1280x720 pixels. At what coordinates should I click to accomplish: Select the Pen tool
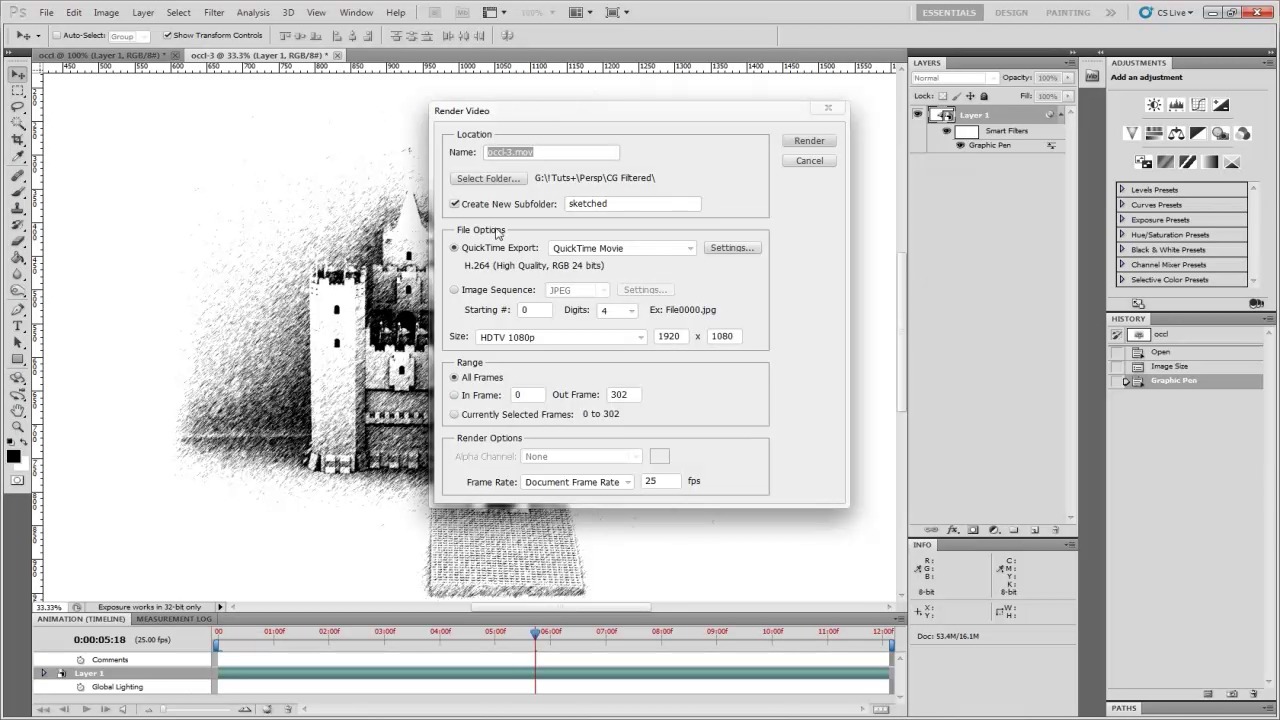coord(18,310)
